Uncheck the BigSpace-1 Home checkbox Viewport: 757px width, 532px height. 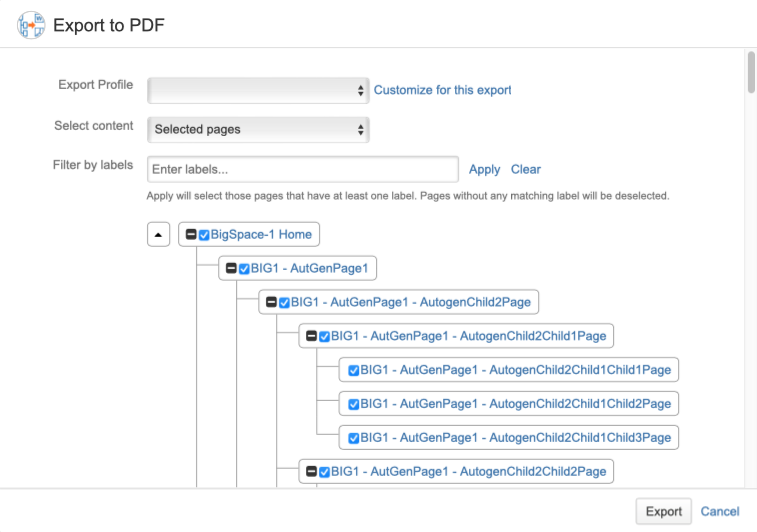click(x=204, y=235)
